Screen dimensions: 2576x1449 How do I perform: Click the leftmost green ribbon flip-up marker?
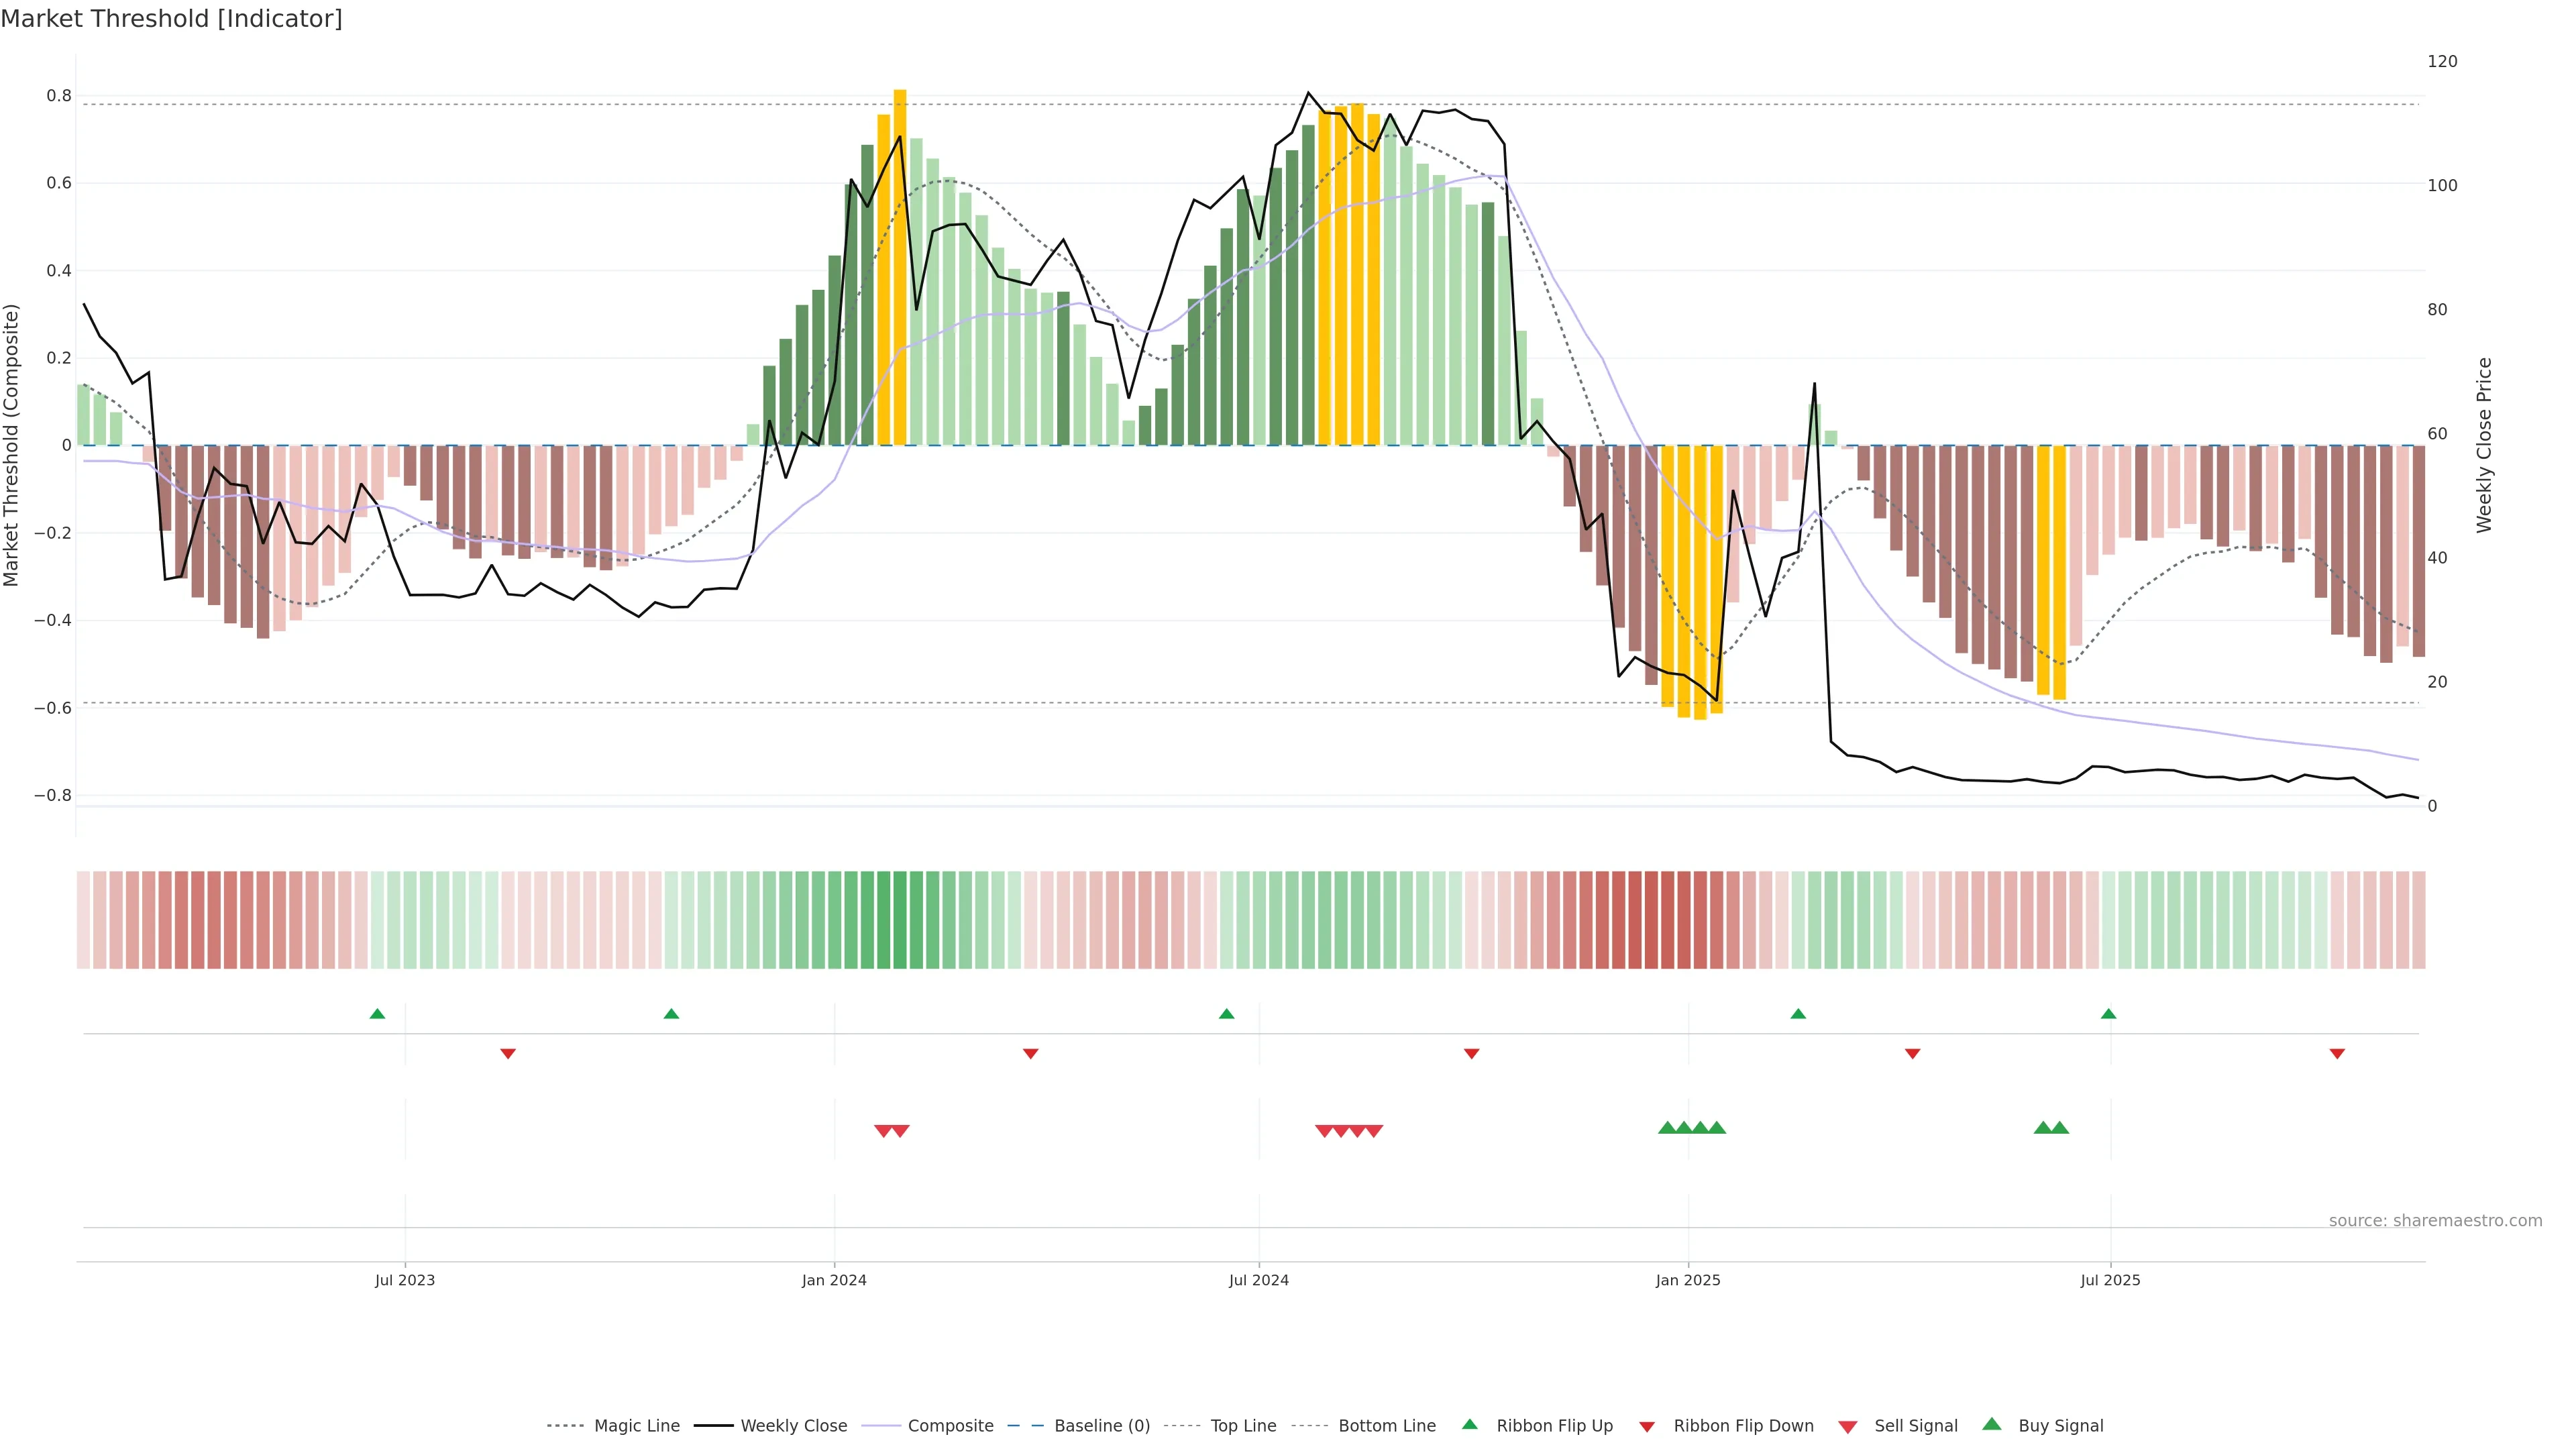(377, 1014)
